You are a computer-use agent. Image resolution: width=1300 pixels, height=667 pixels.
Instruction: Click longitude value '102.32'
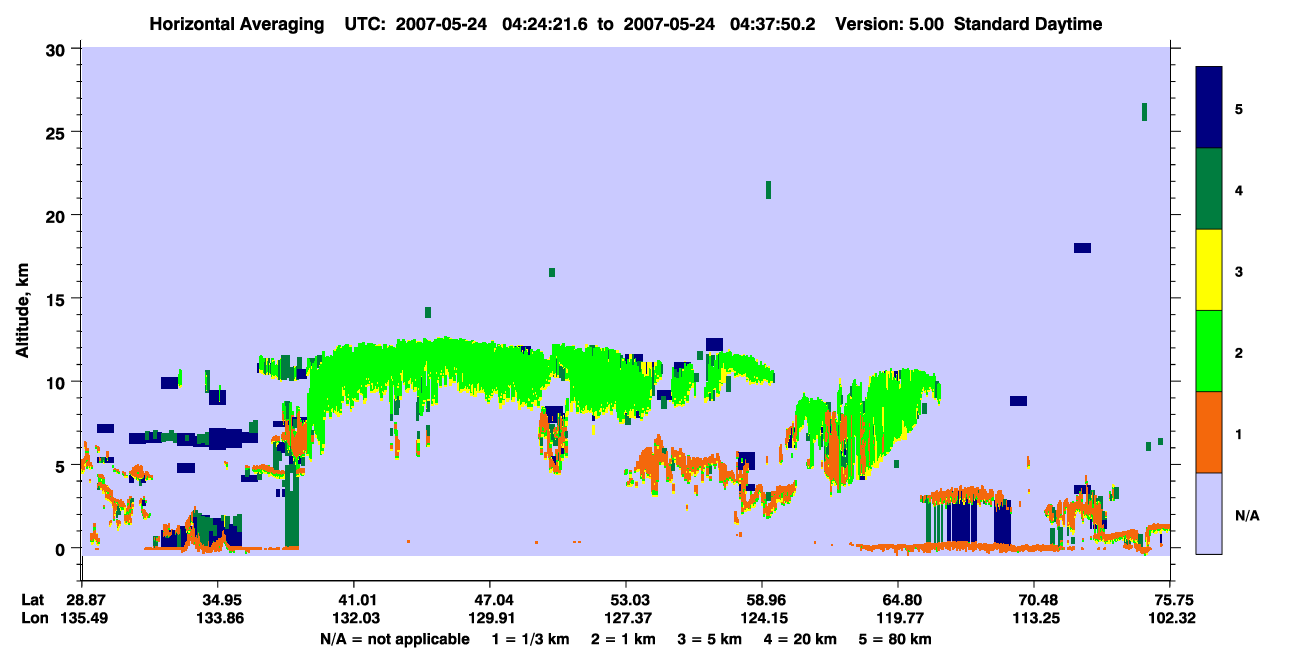1170,618
